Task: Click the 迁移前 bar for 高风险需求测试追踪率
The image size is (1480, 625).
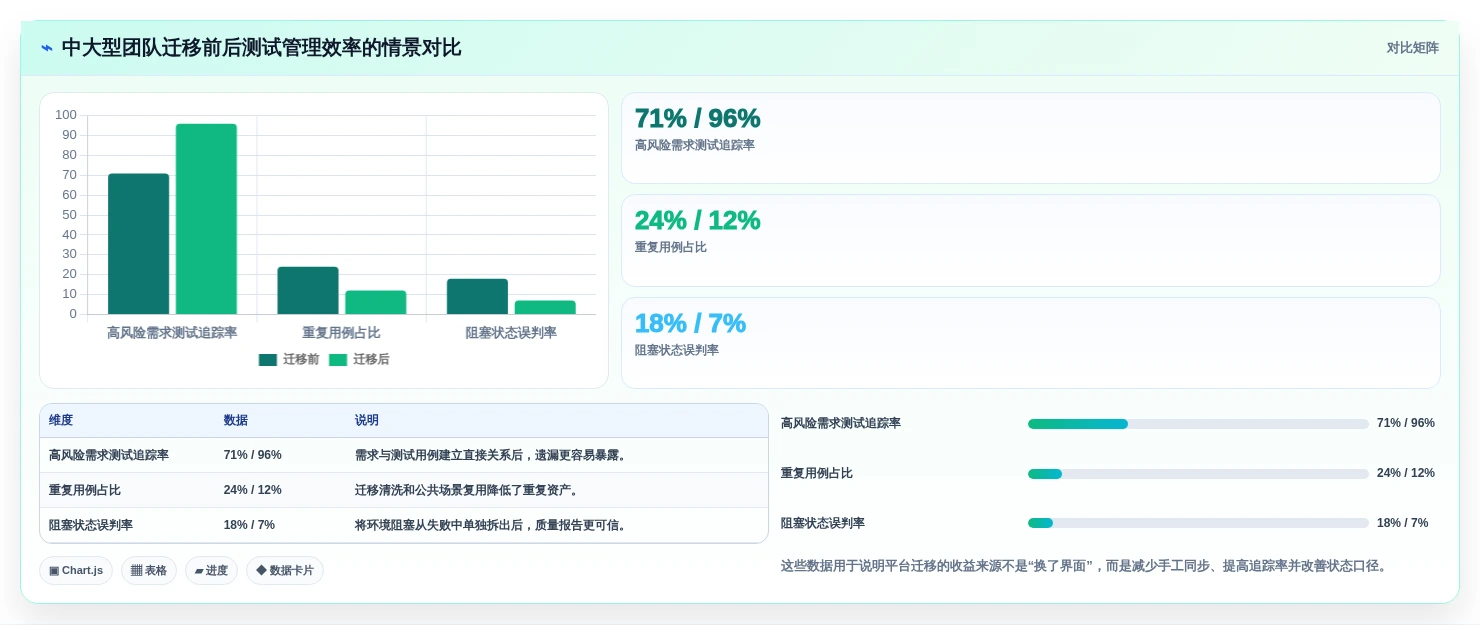Action: [138, 244]
